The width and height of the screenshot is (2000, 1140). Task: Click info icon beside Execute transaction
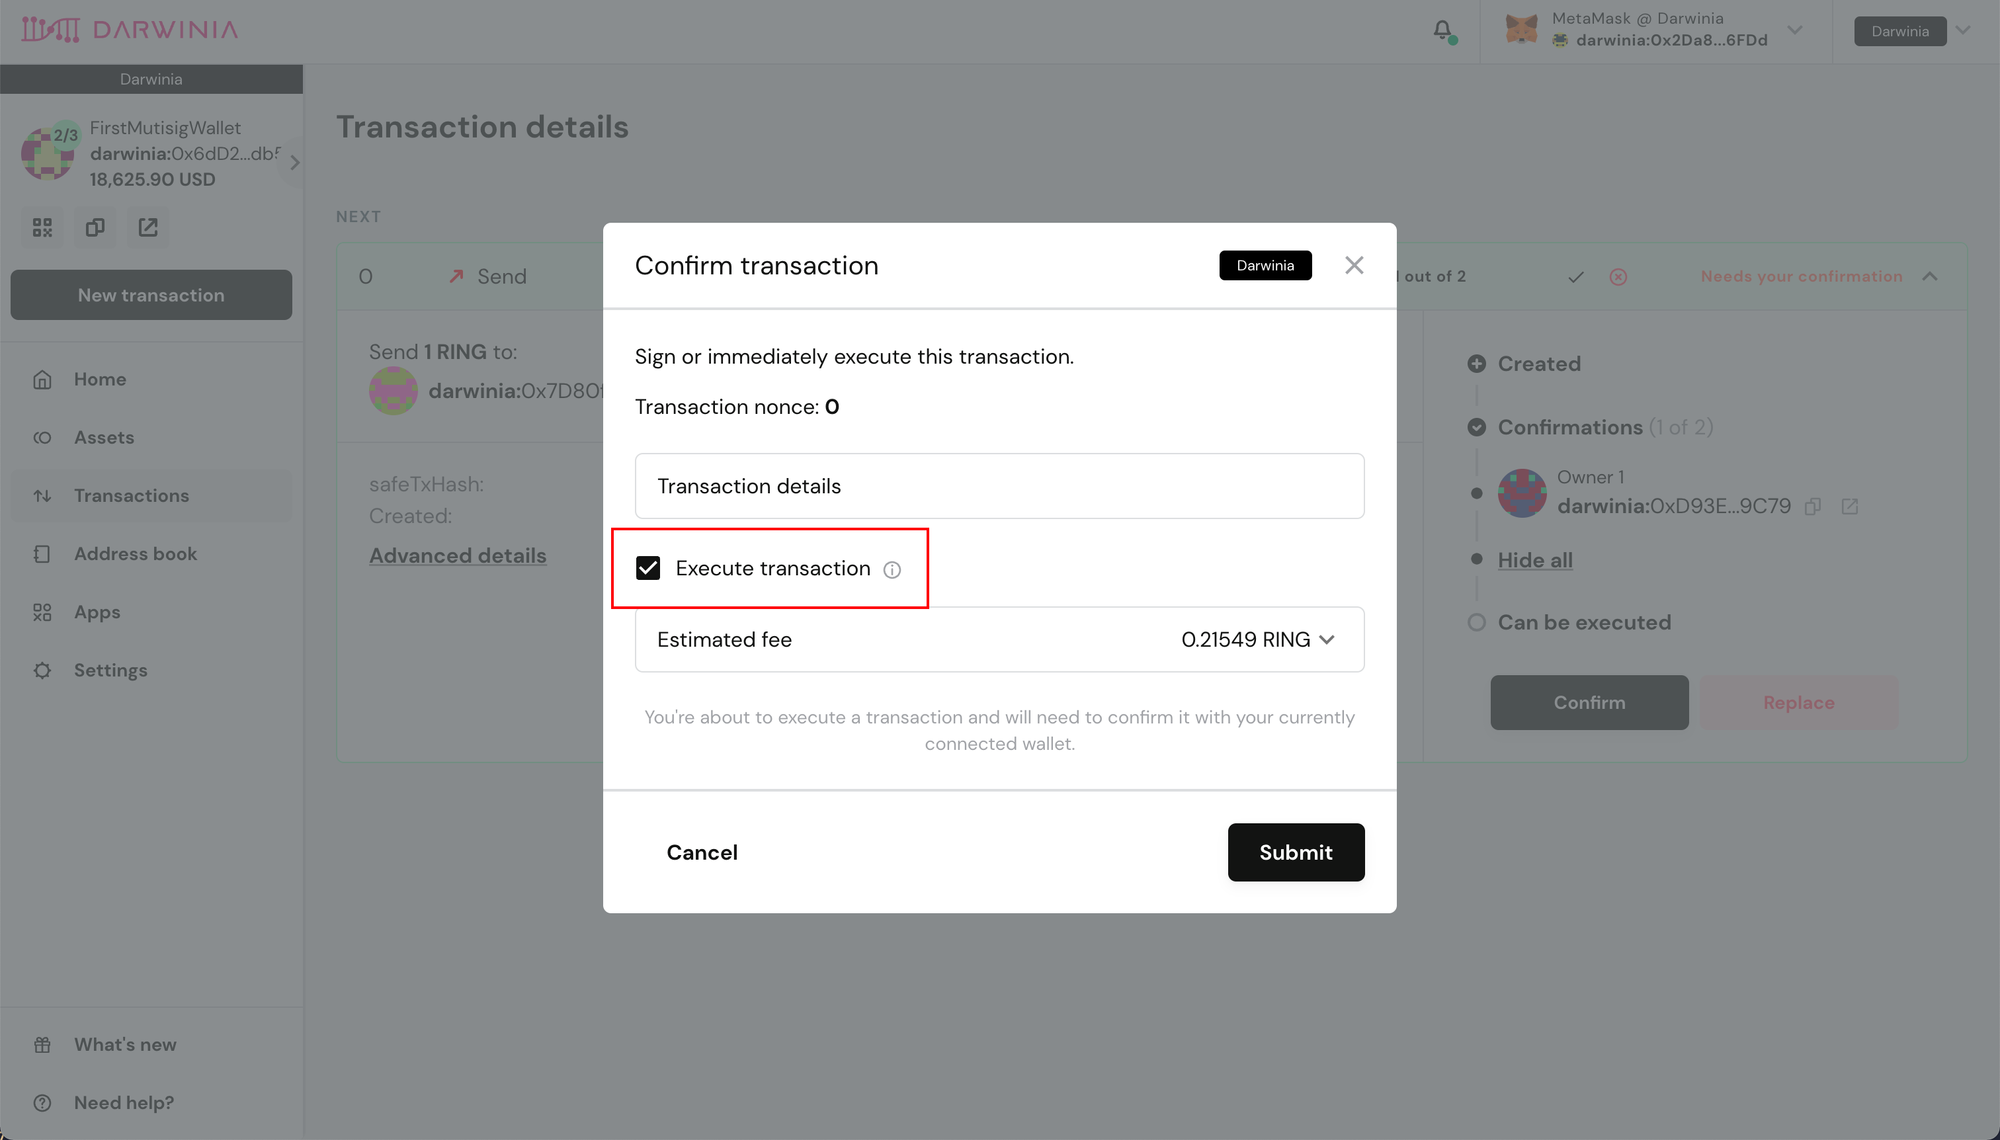pyautogui.click(x=892, y=570)
